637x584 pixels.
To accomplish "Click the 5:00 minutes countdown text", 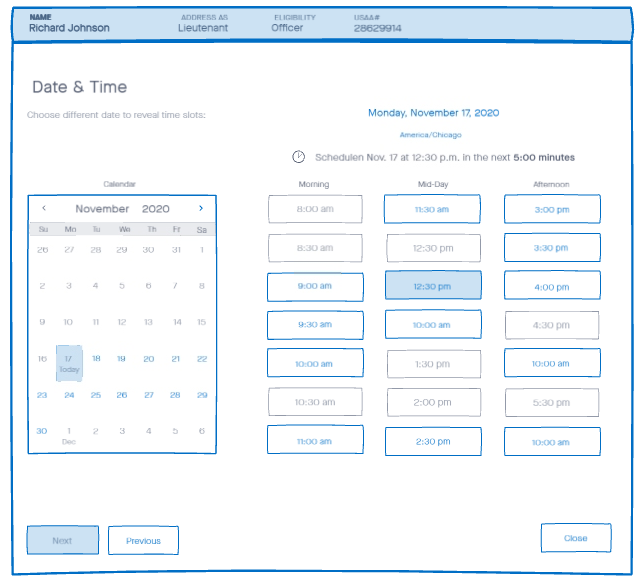I will tap(544, 158).
